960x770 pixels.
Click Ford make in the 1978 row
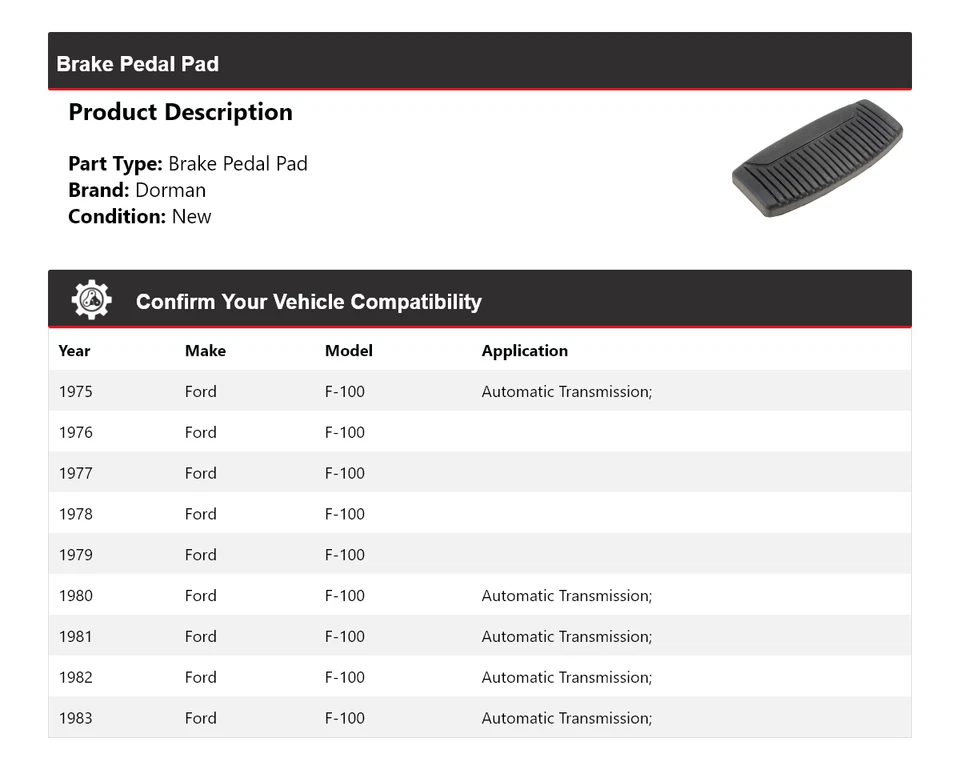(200, 514)
